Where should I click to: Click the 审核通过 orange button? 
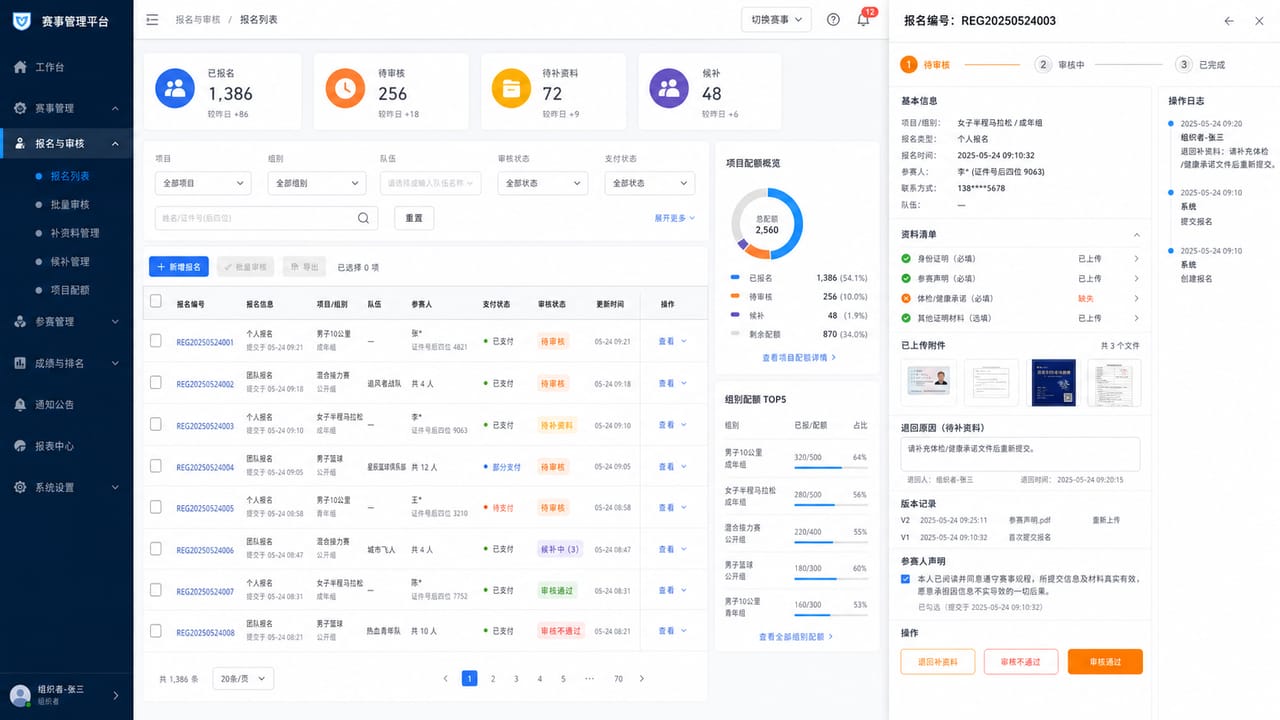click(x=1105, y=662)
